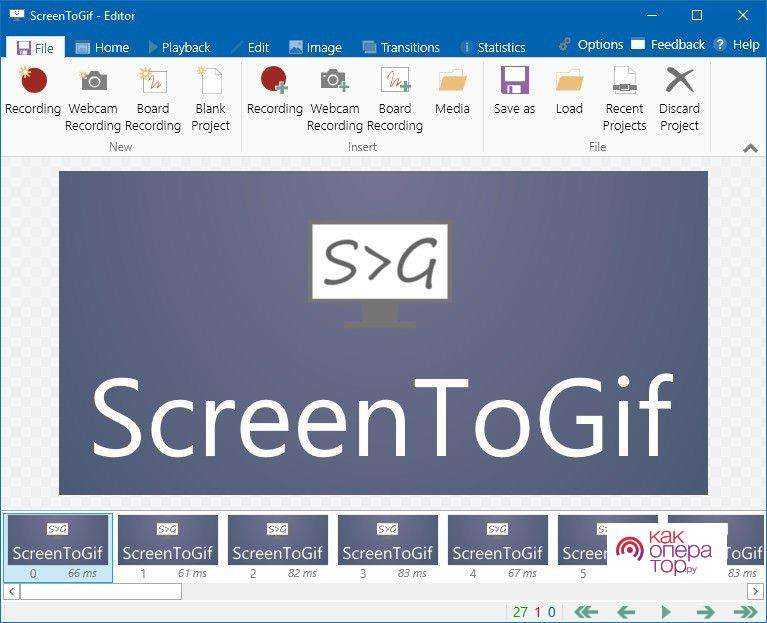This screenshot has width=767, height=623.
Task: Select frame 3 thumbnail, 83 ms
Action: tap(388, 547)
